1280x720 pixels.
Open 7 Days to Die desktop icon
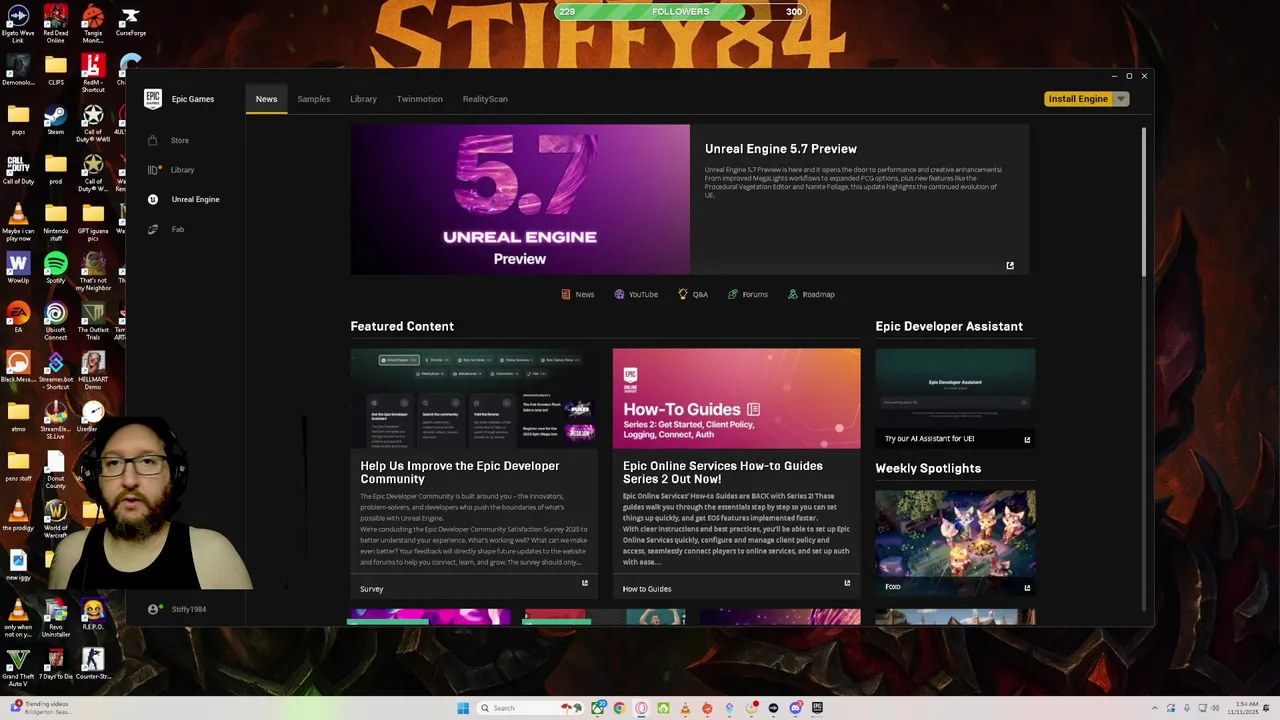(x=55, y=664)
